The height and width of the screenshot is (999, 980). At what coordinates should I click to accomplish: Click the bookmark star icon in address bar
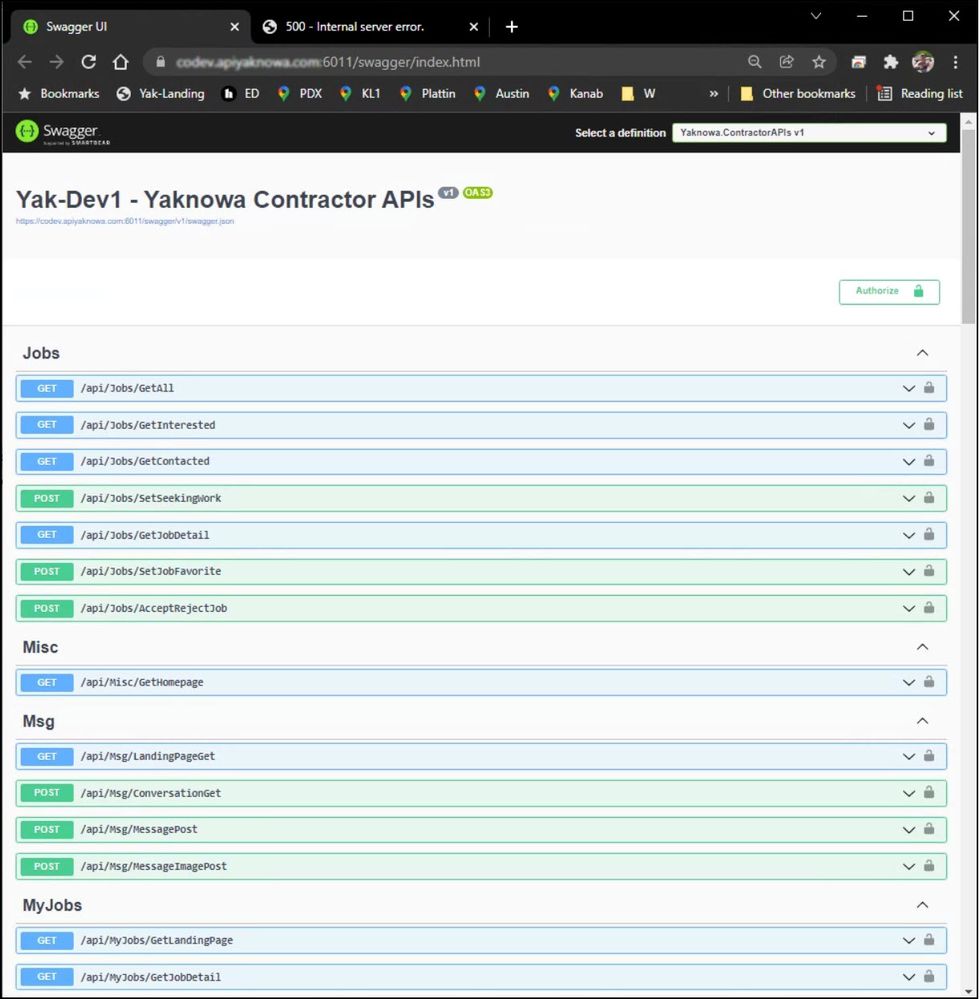[819, 62]
